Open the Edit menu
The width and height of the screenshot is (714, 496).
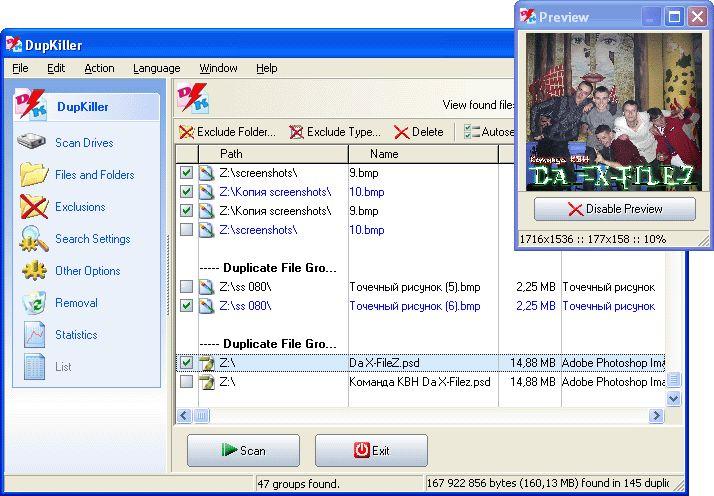coord(56,68)
